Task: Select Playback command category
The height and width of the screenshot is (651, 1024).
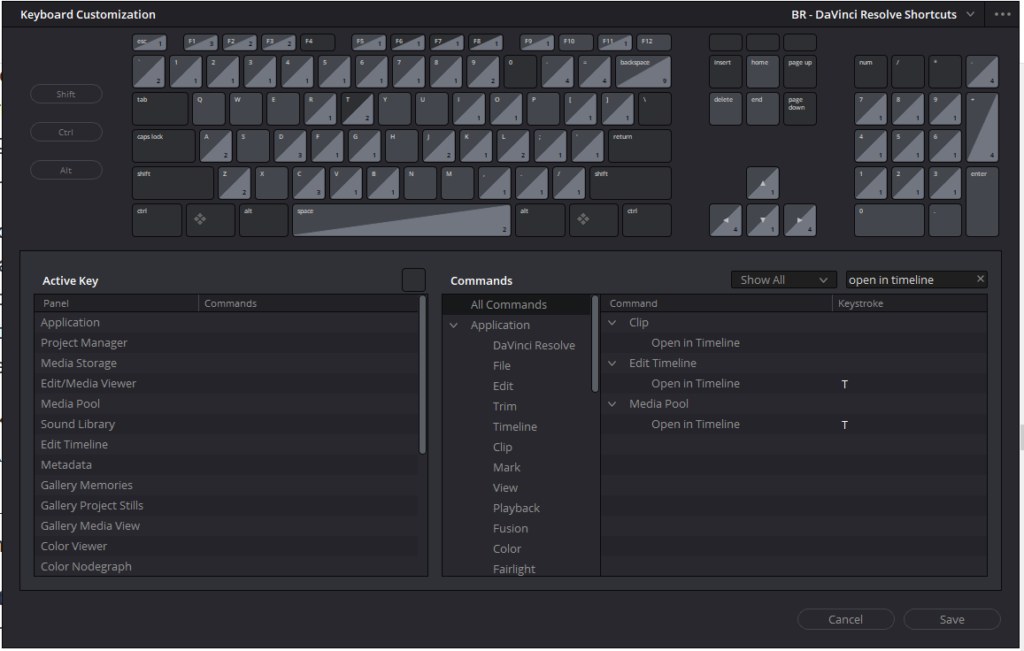Action: pyautogui.click(x=516, y=507)
